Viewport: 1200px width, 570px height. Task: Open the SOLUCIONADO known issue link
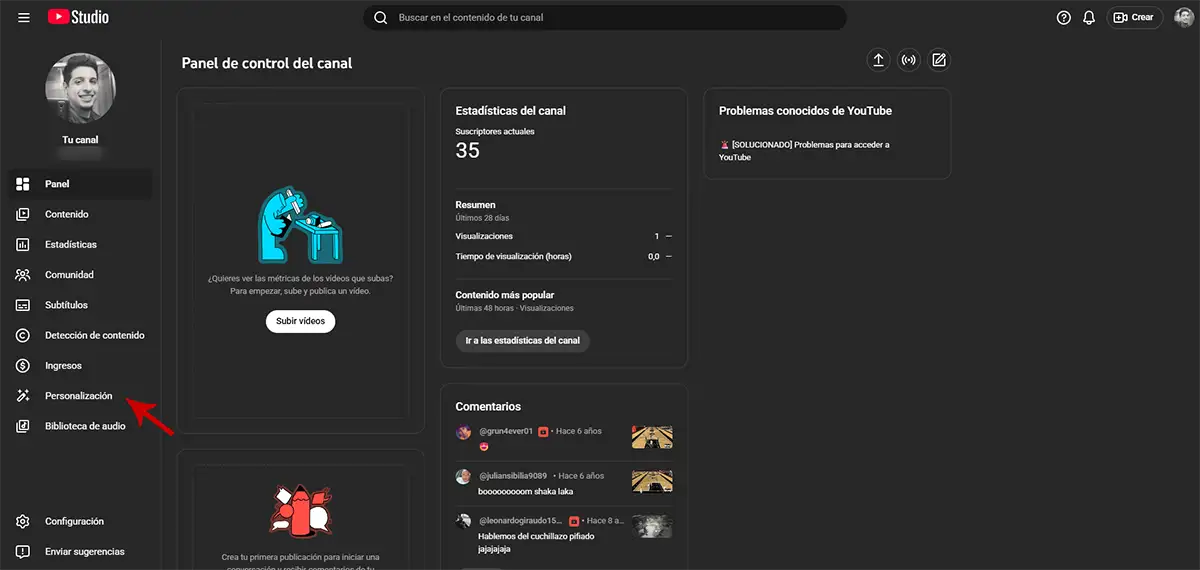pyautogui.click(x=804, y=151)
